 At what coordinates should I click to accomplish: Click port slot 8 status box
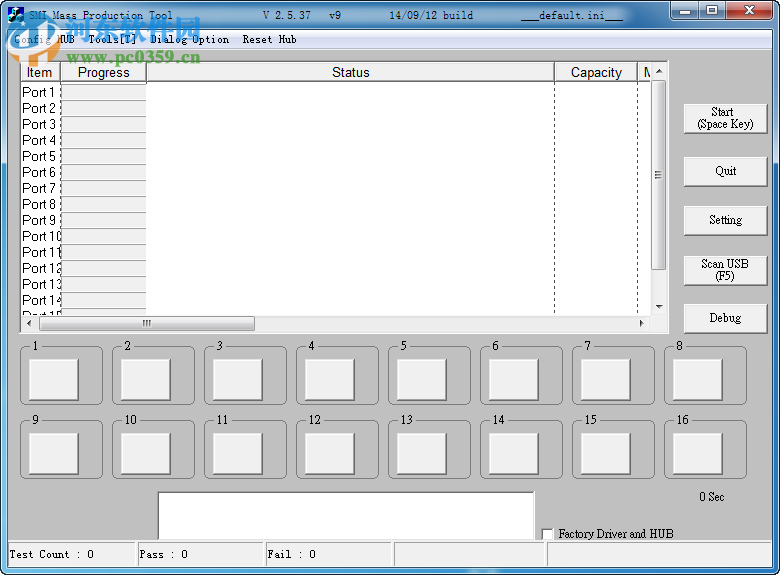pyautogui.click(x=698, y=380)
